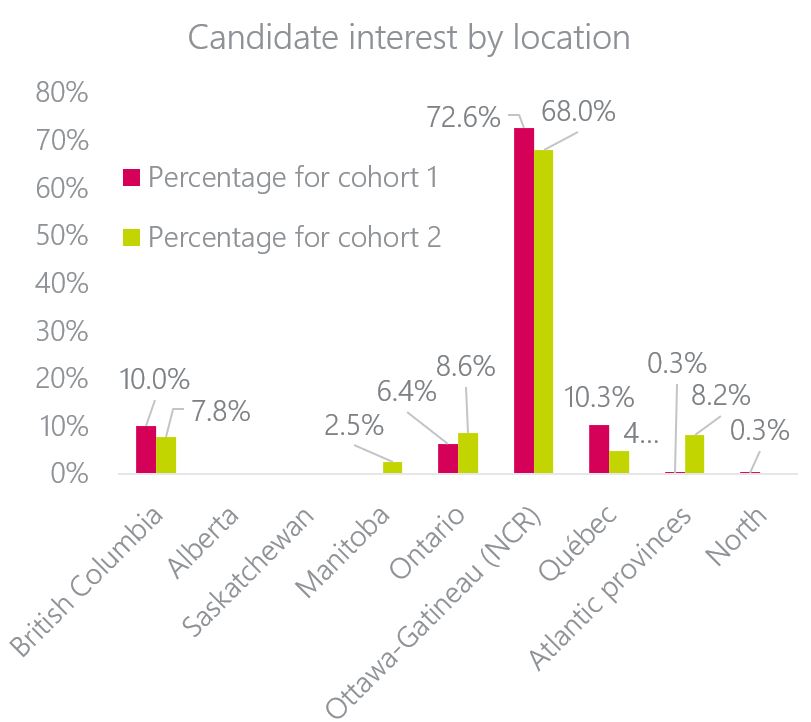Click the 72.6% data label
The image size is (811, 722).
[x=462, y=118]
